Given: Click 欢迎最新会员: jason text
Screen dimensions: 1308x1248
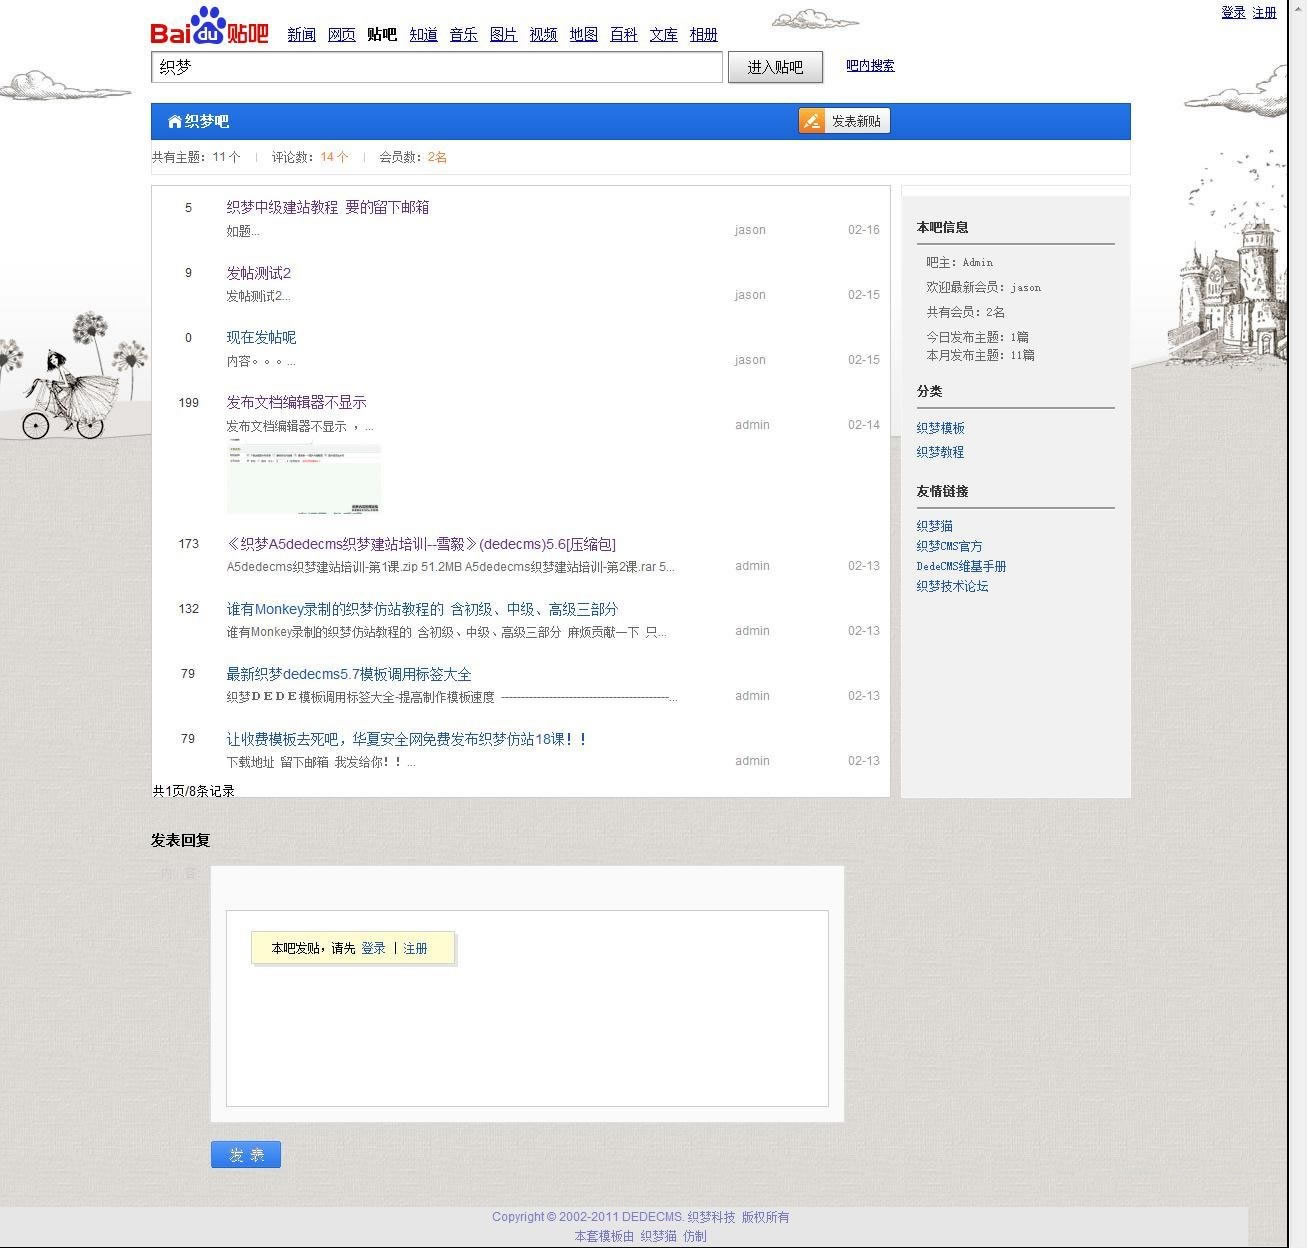Looking at the screenshot, I should (x=983, y=287).
